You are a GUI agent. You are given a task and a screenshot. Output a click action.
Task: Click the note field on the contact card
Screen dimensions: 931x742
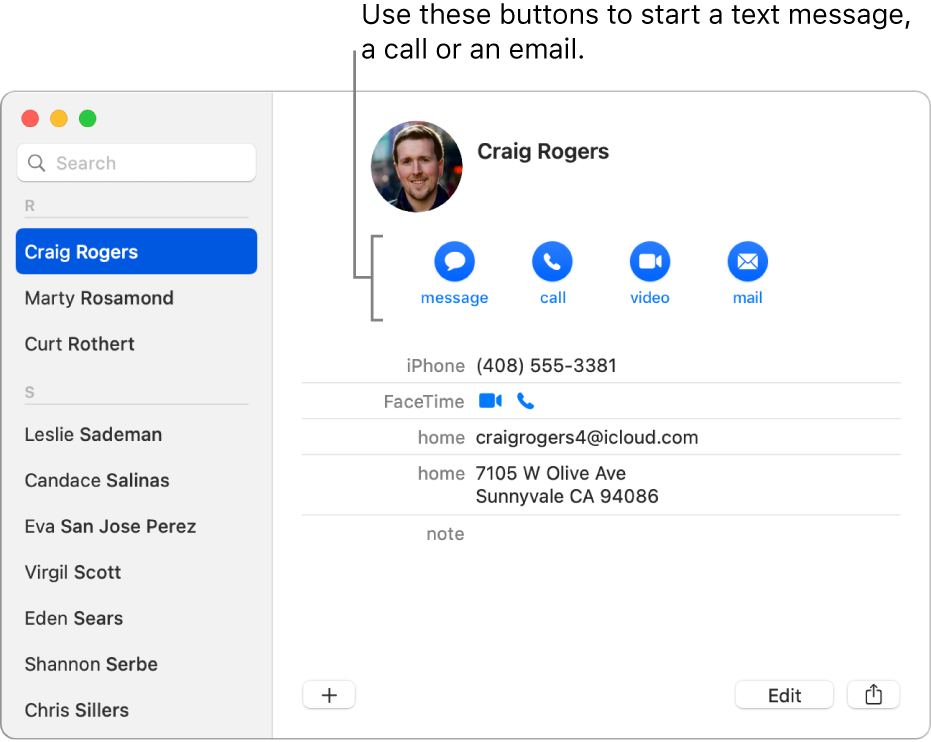tap(445, 533)
